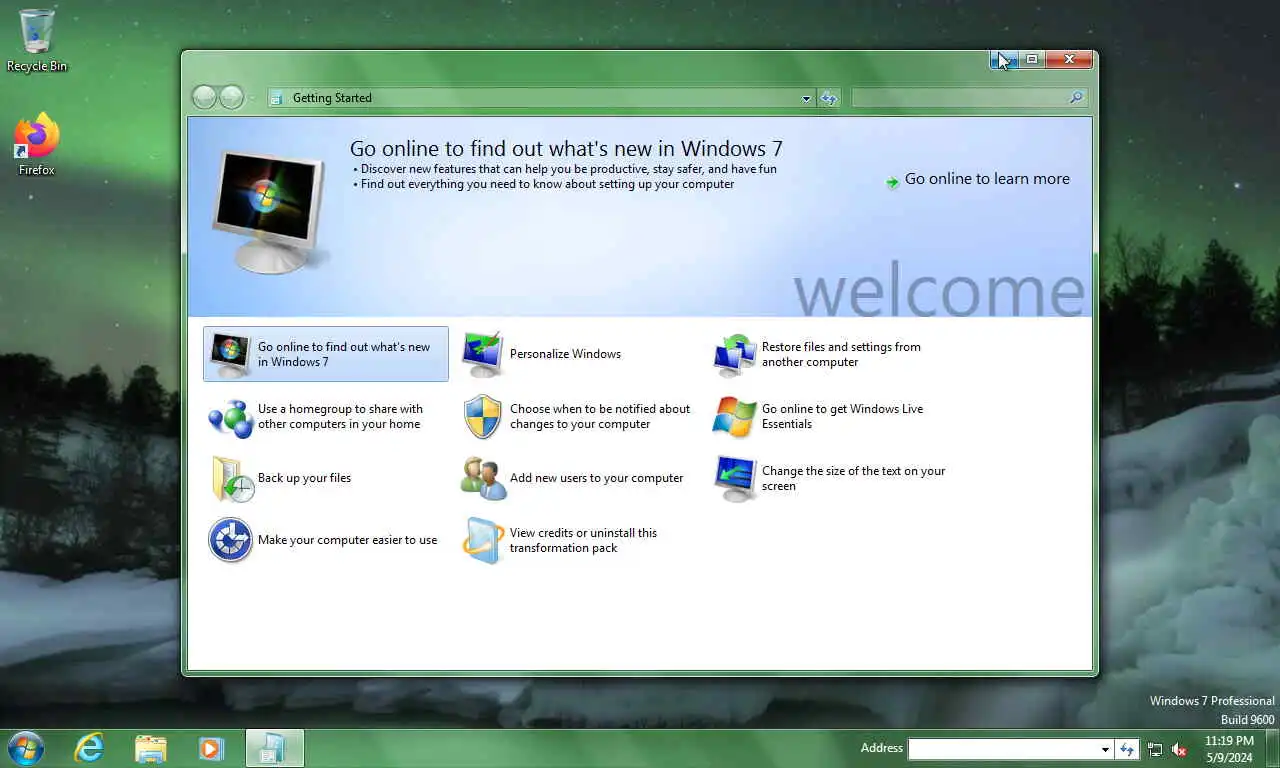
Task: Launch the Firefox desktop shortcut
Action: [x=37, y=145]
